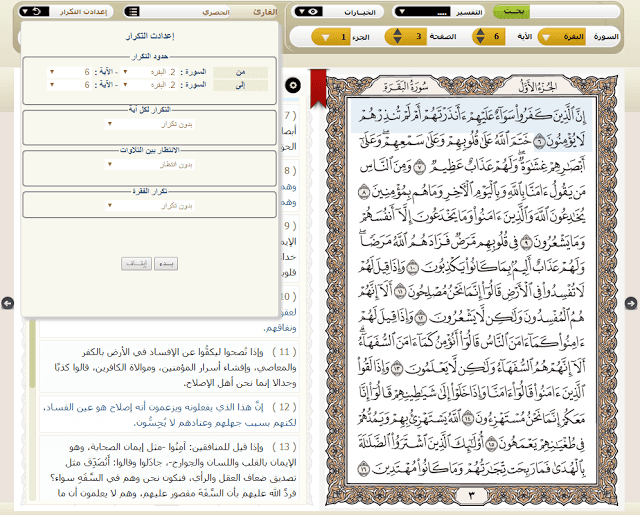Increase the الآية number with up arrow
The width and height of the screenshot is (640, 515).
[x=480, y=32]
